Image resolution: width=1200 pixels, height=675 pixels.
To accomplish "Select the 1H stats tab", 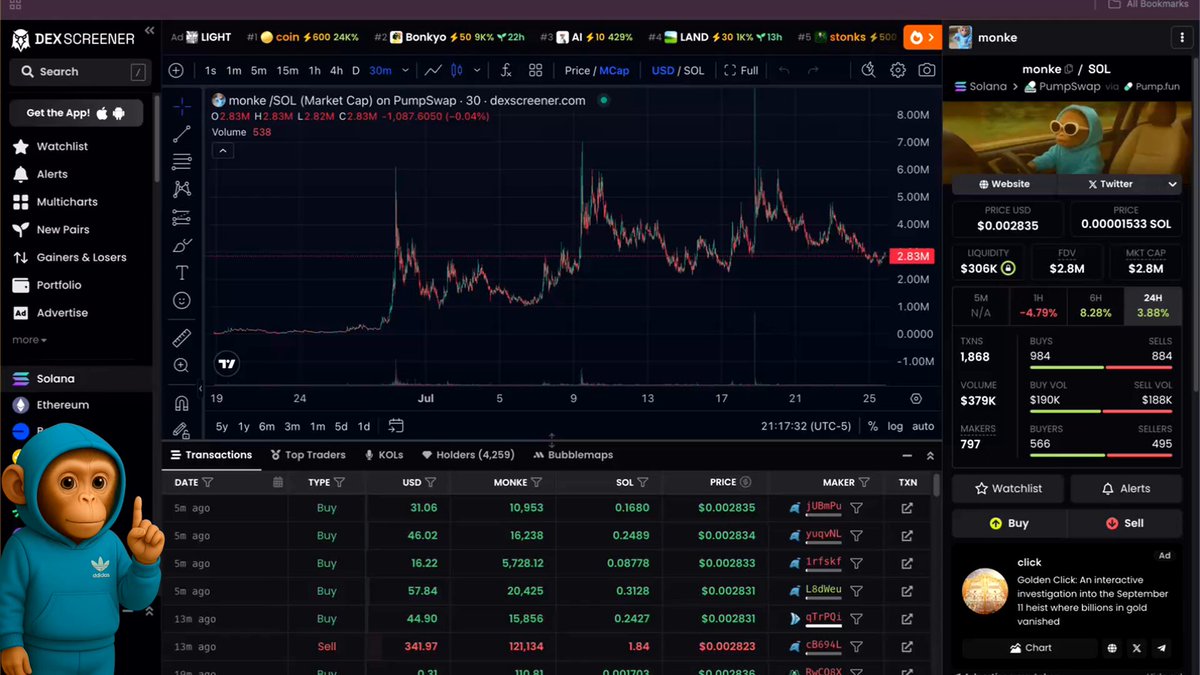I will tap(1038, 305).
